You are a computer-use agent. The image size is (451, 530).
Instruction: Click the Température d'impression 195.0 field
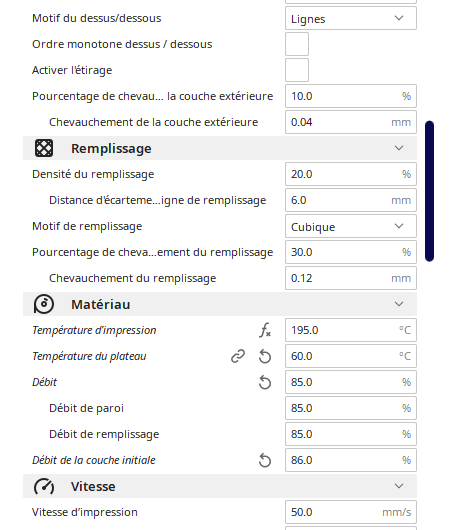pos(351,330)
